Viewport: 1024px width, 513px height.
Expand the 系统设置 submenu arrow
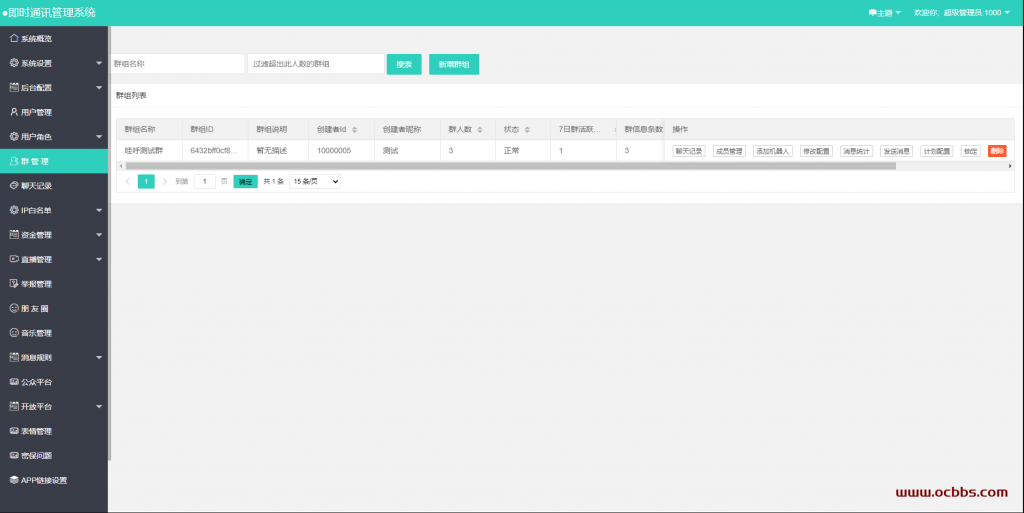[99, 63]
